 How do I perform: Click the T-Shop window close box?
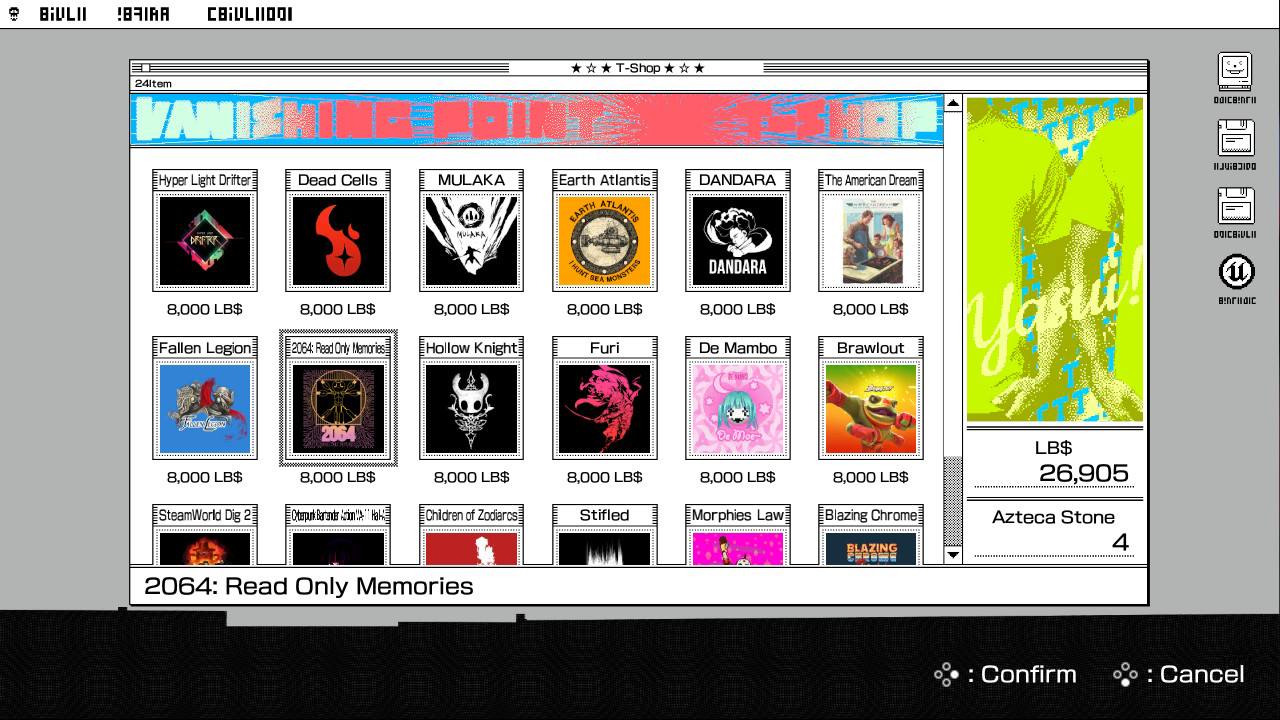(146, 68)
